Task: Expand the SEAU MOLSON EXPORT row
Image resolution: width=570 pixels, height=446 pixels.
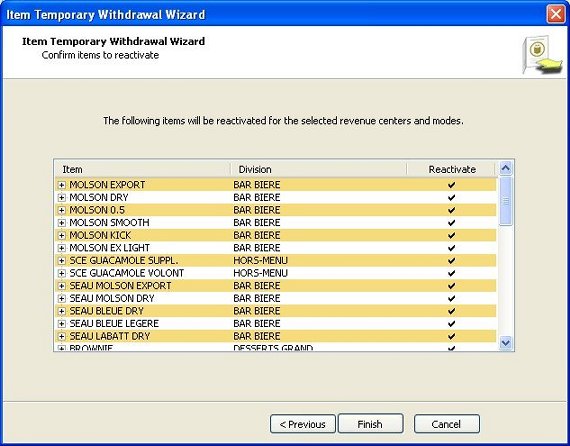Action: 61,286
